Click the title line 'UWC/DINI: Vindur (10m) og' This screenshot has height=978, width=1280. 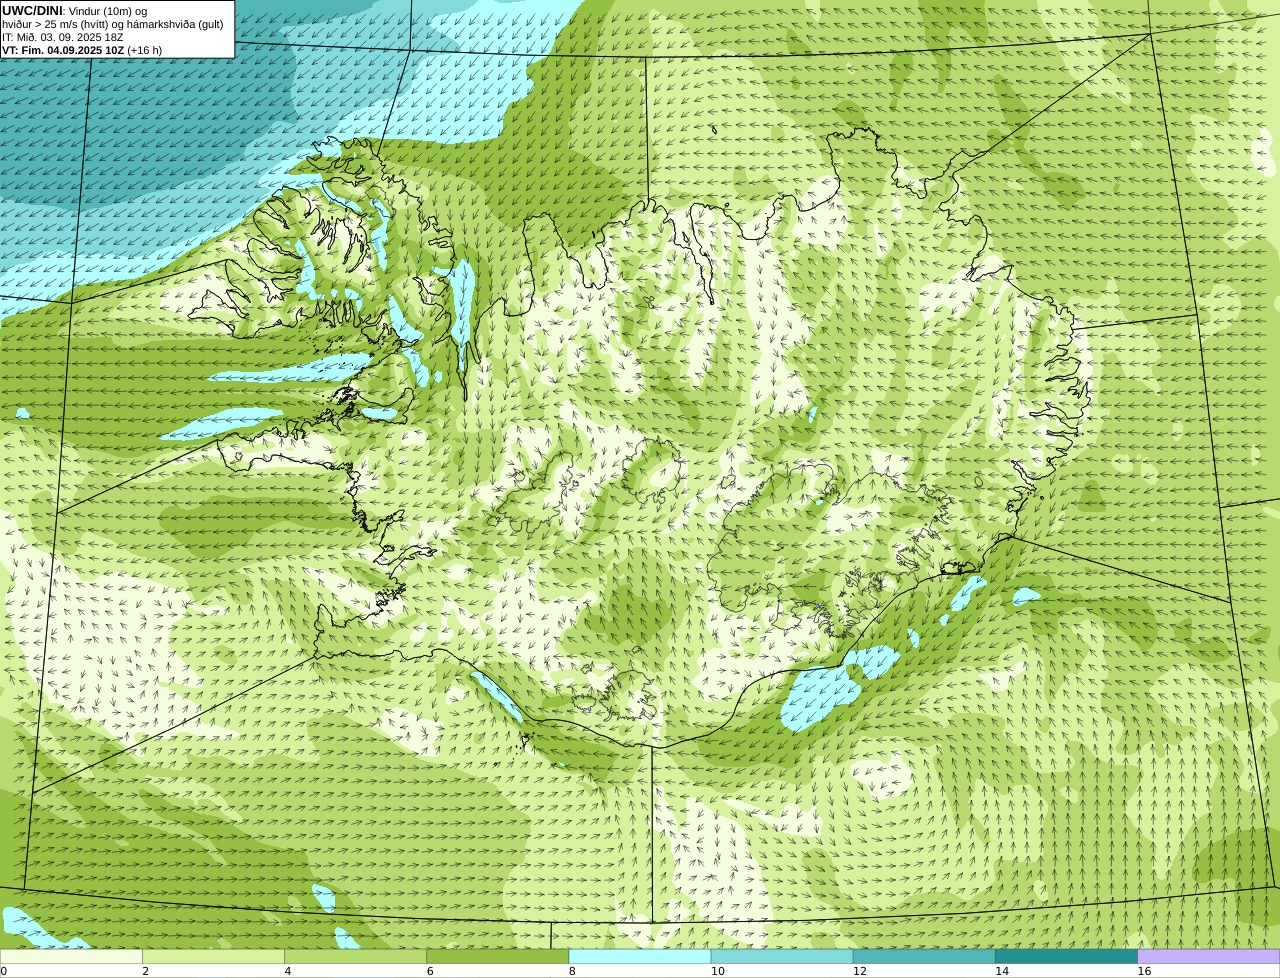click(74, 11)
